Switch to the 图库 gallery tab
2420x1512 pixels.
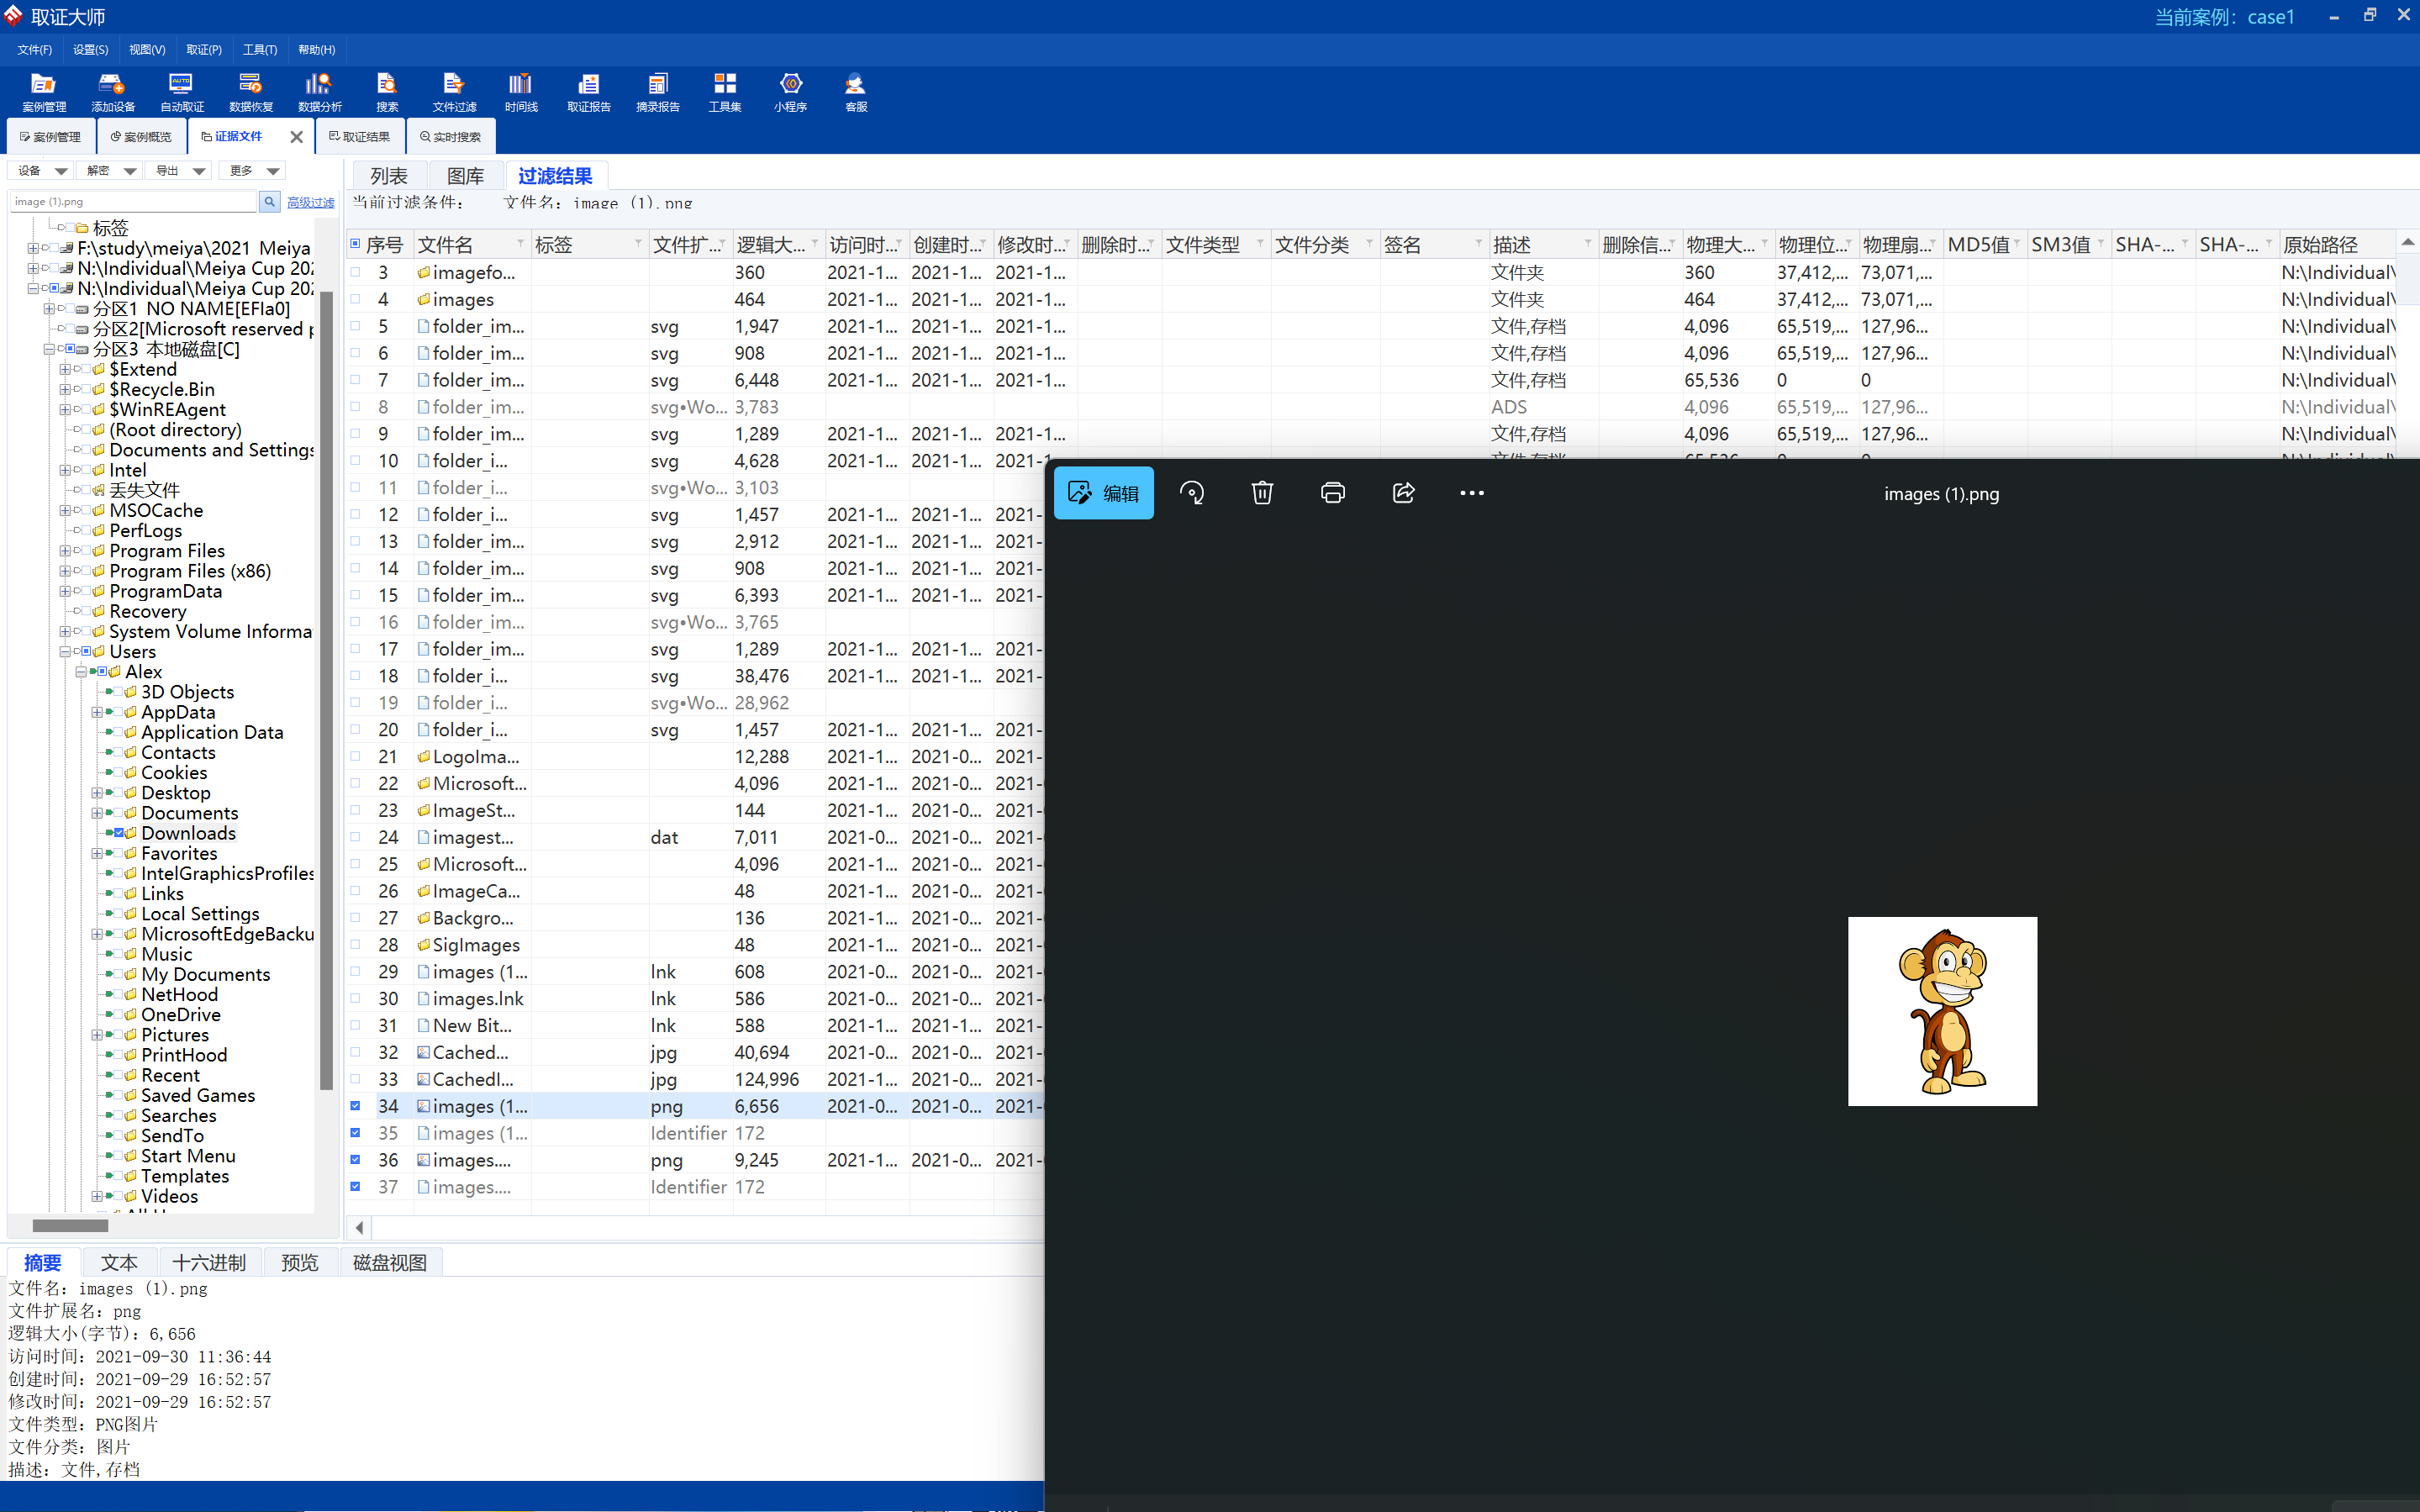465,176
